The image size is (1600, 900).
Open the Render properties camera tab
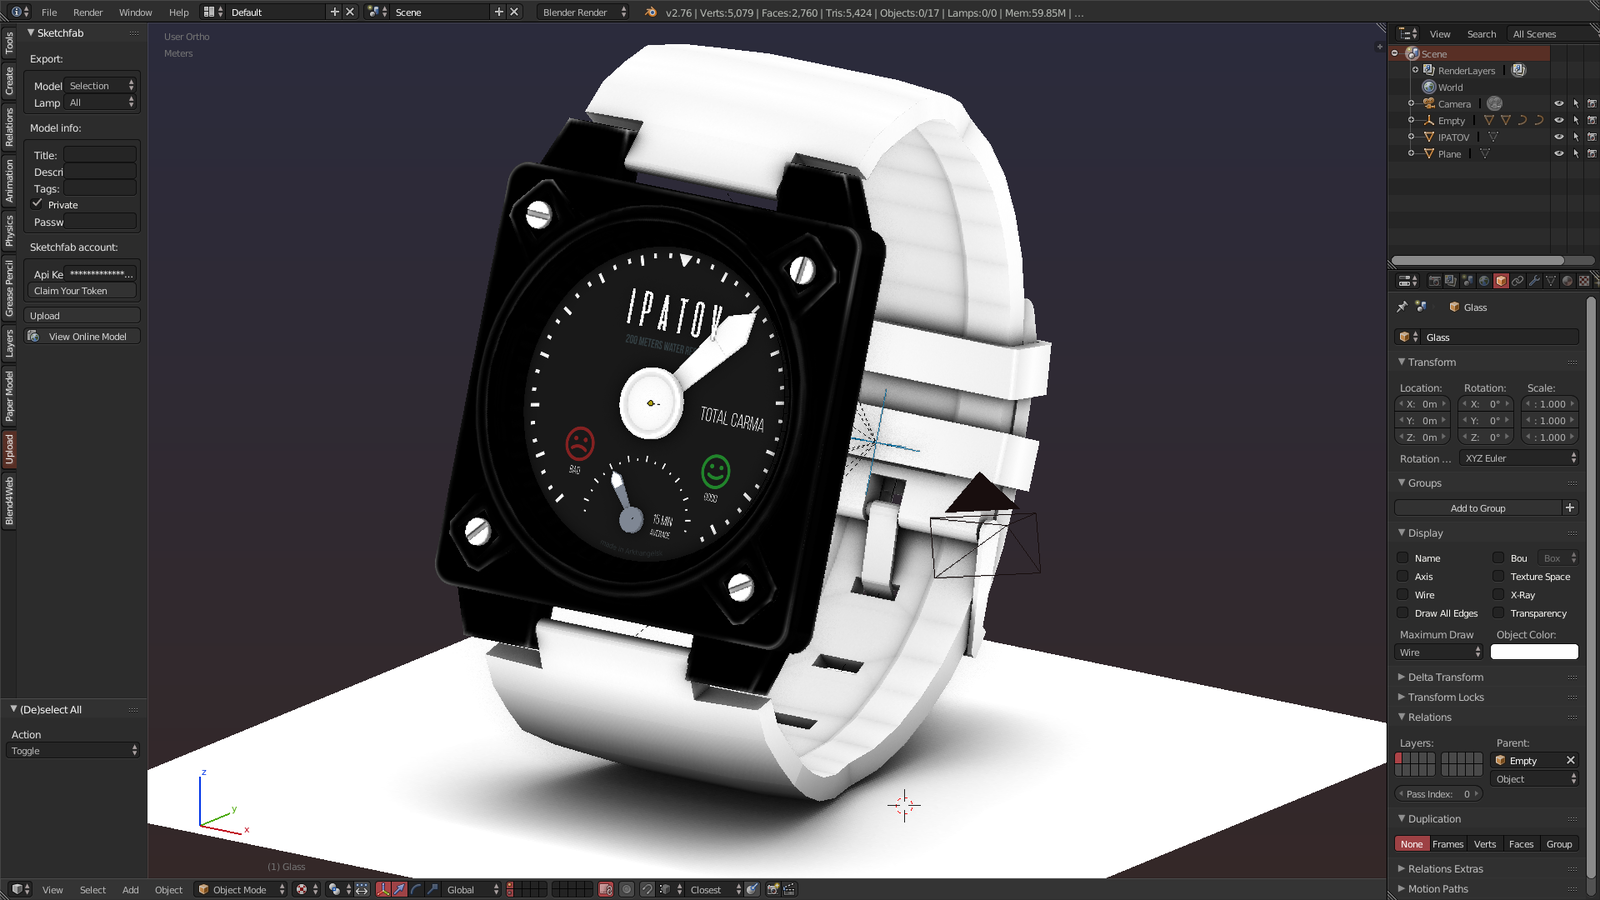(1434, 281)
